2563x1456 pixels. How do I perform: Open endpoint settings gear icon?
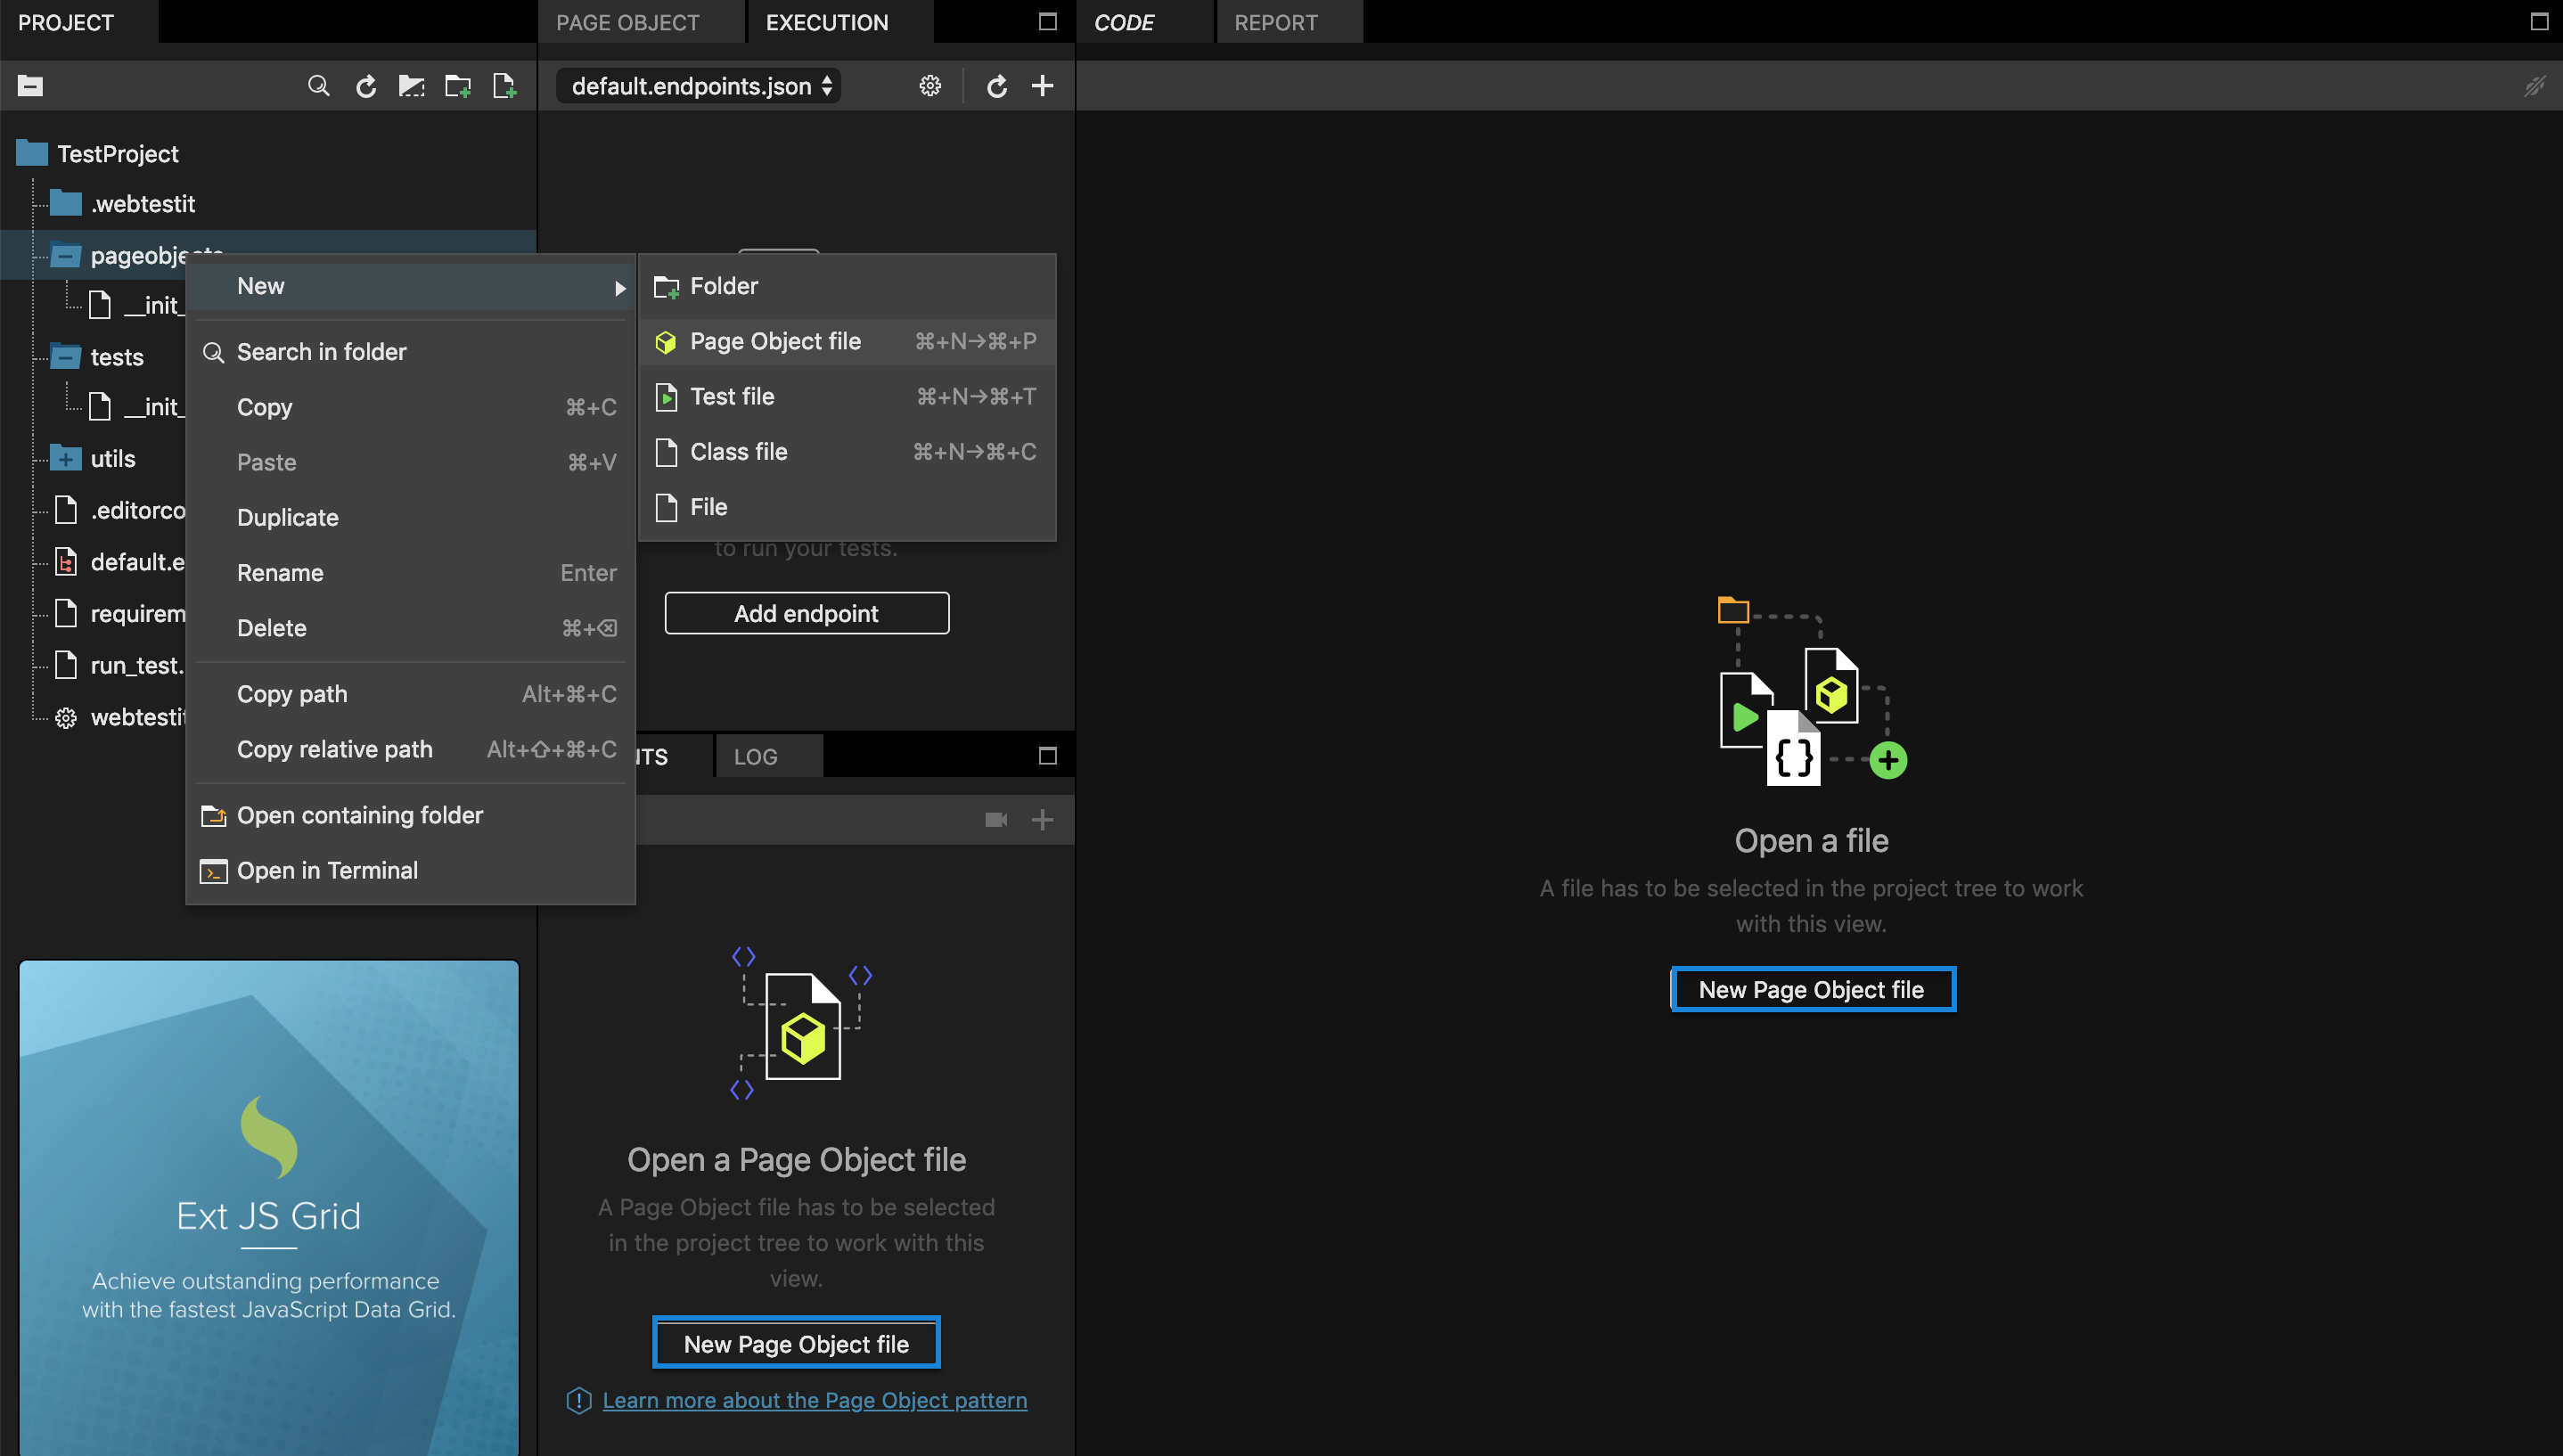930,86
